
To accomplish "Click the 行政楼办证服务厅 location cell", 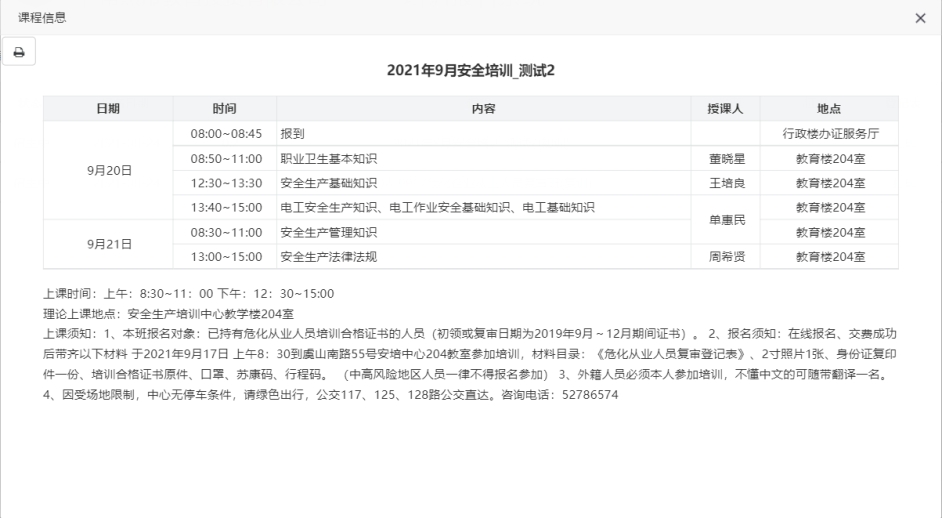I will (829, 133).
